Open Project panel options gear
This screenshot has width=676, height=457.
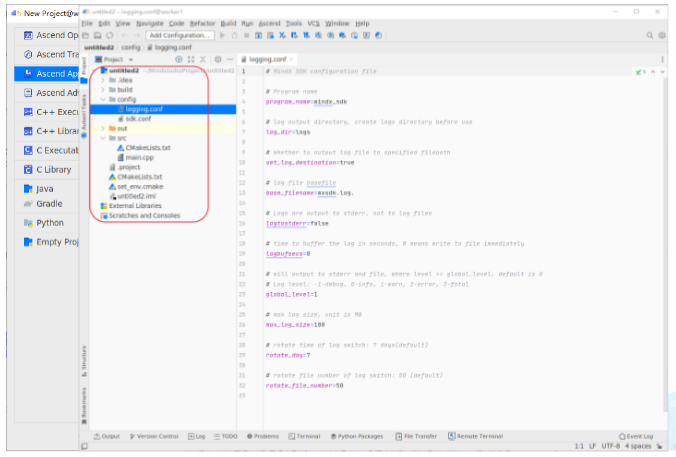pos(218,59)
